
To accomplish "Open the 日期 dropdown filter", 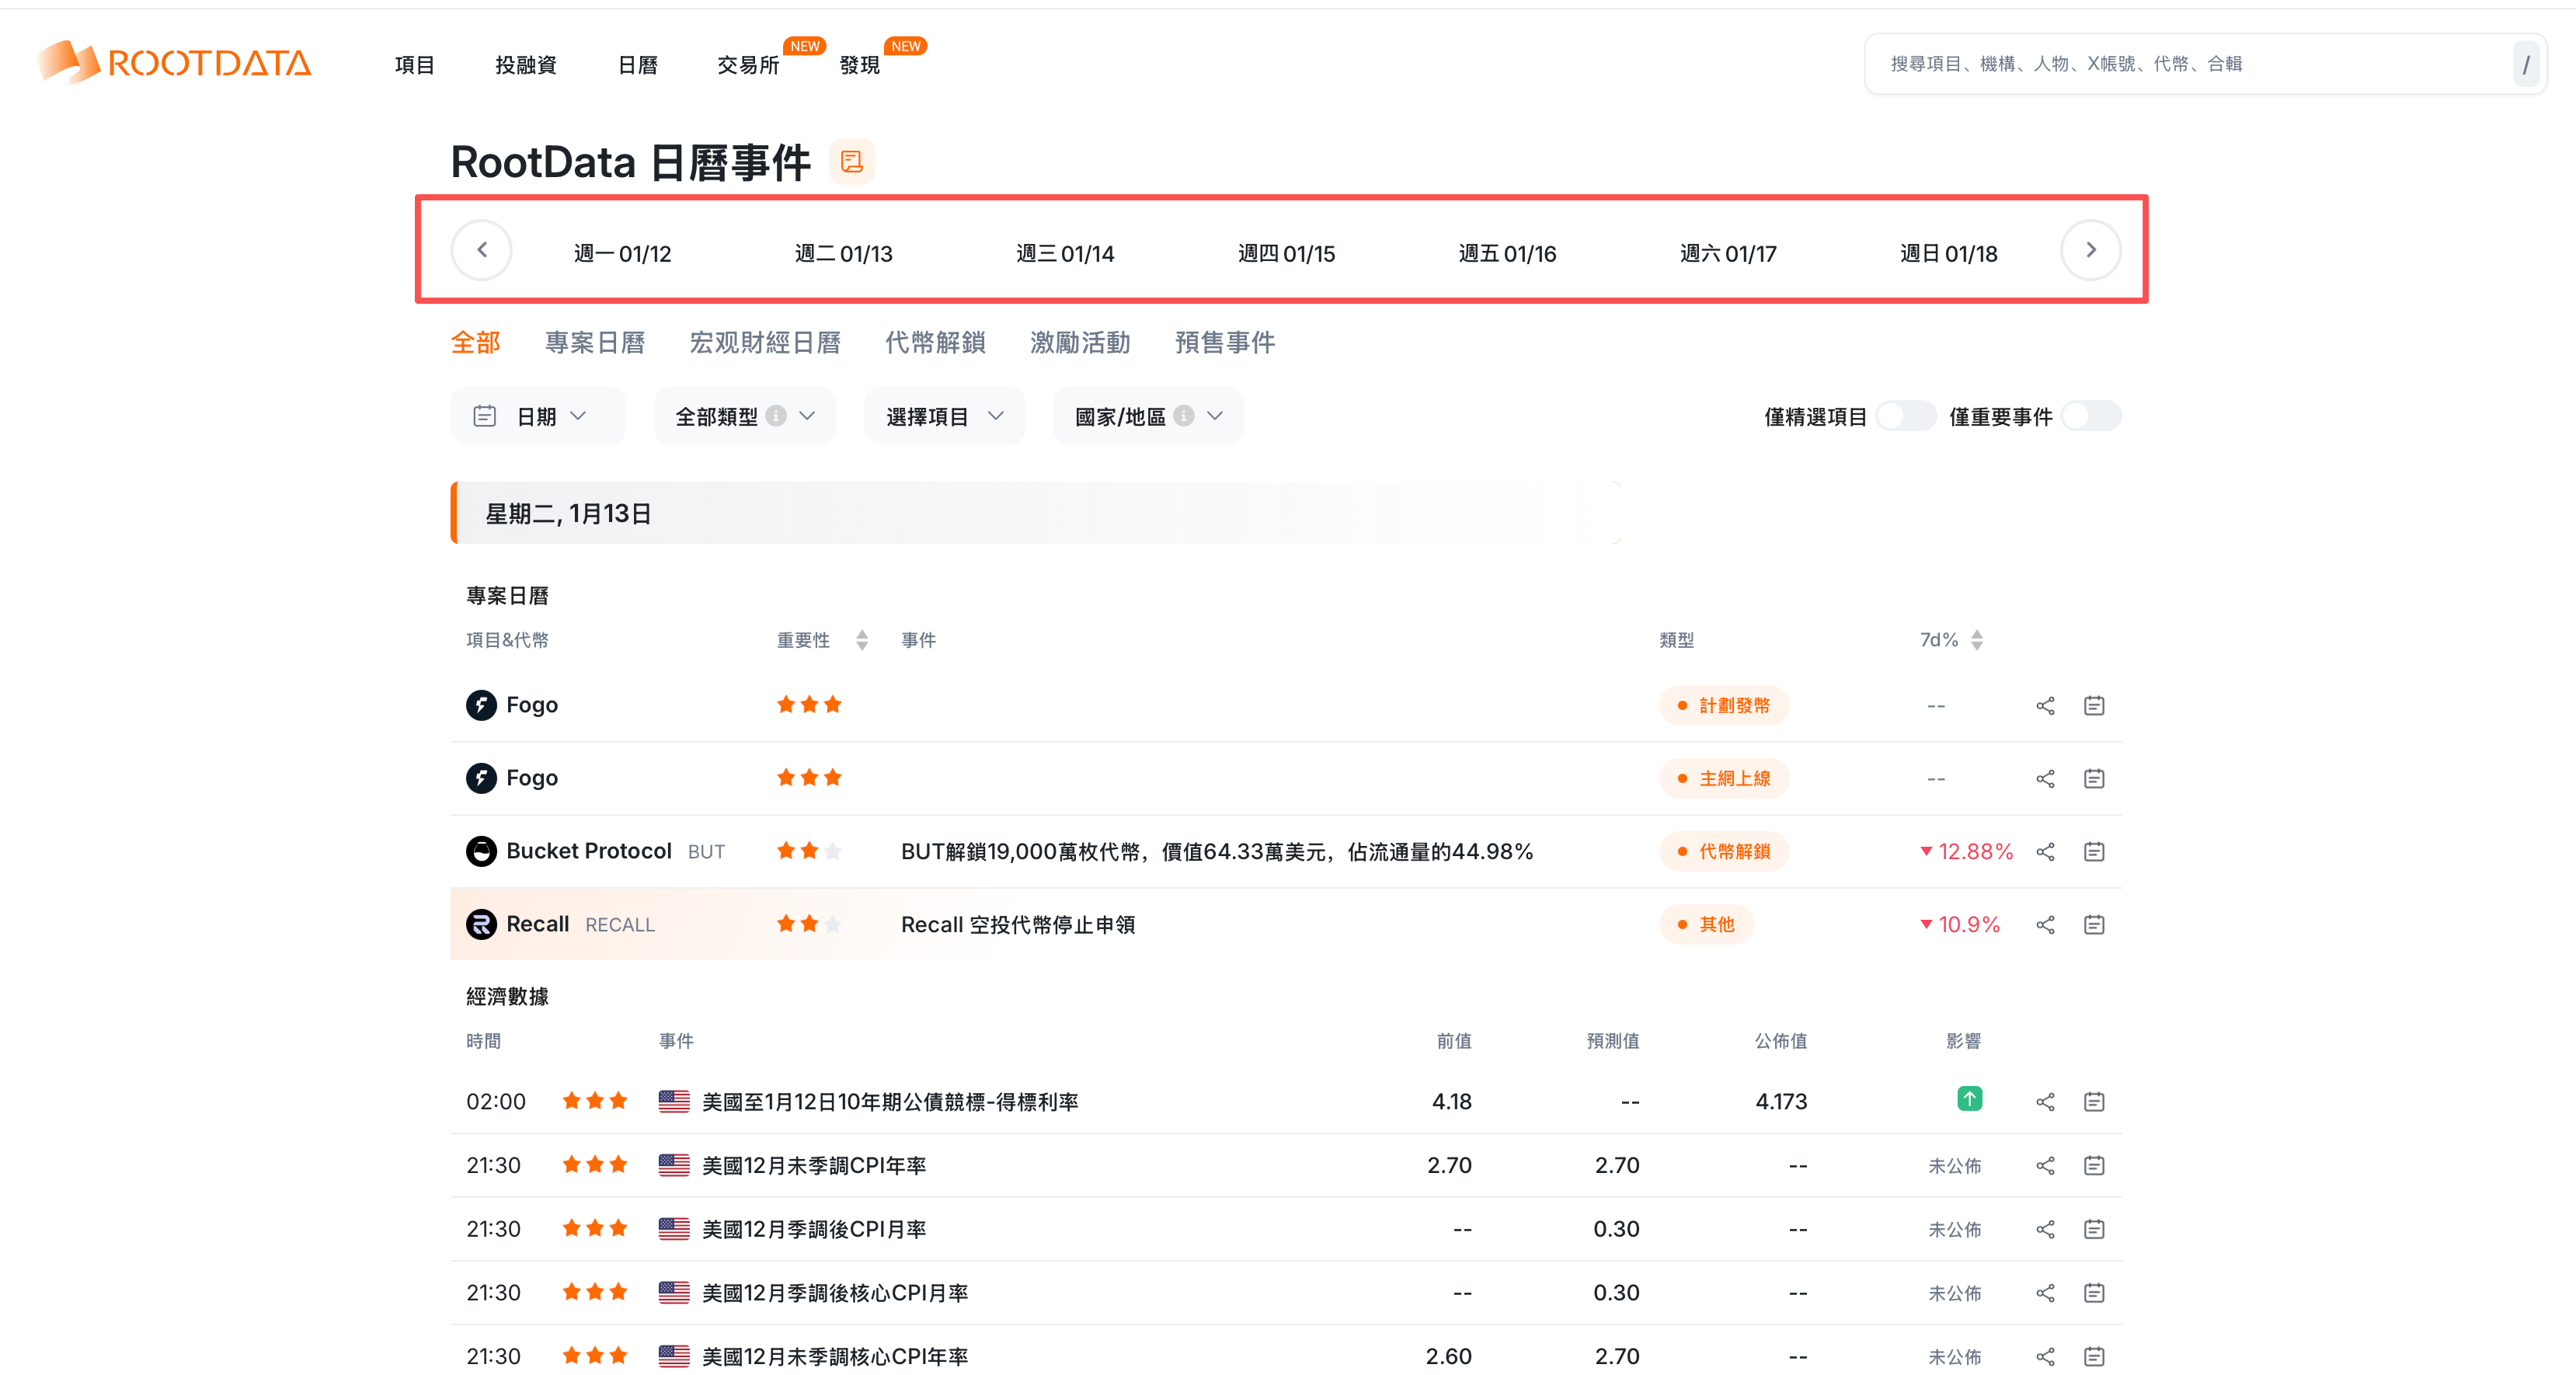I will [537, 416].
